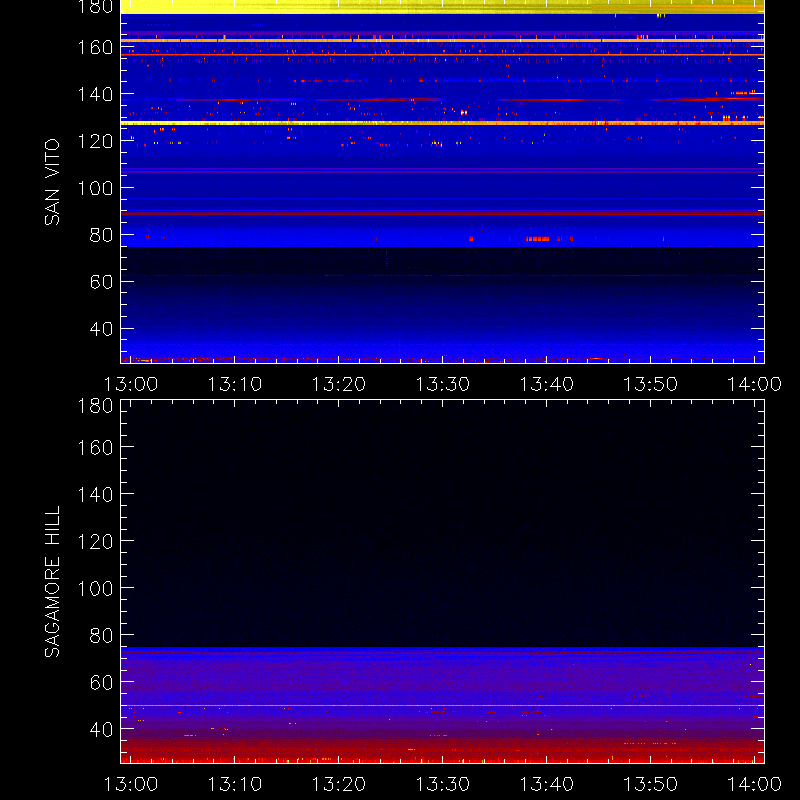Click 13:40 time label under Sagamore Hill plot
The width and height of the screenshot is (800, 800).
pos(546,784)
